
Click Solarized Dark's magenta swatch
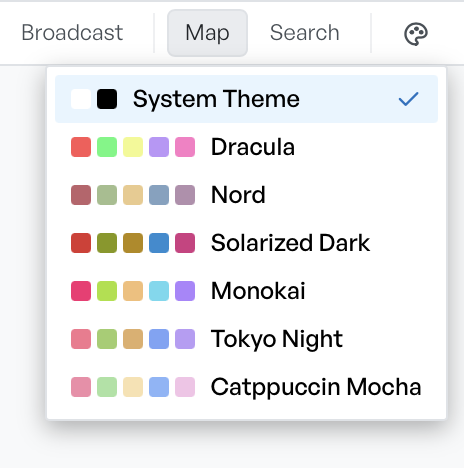(185, 243)
